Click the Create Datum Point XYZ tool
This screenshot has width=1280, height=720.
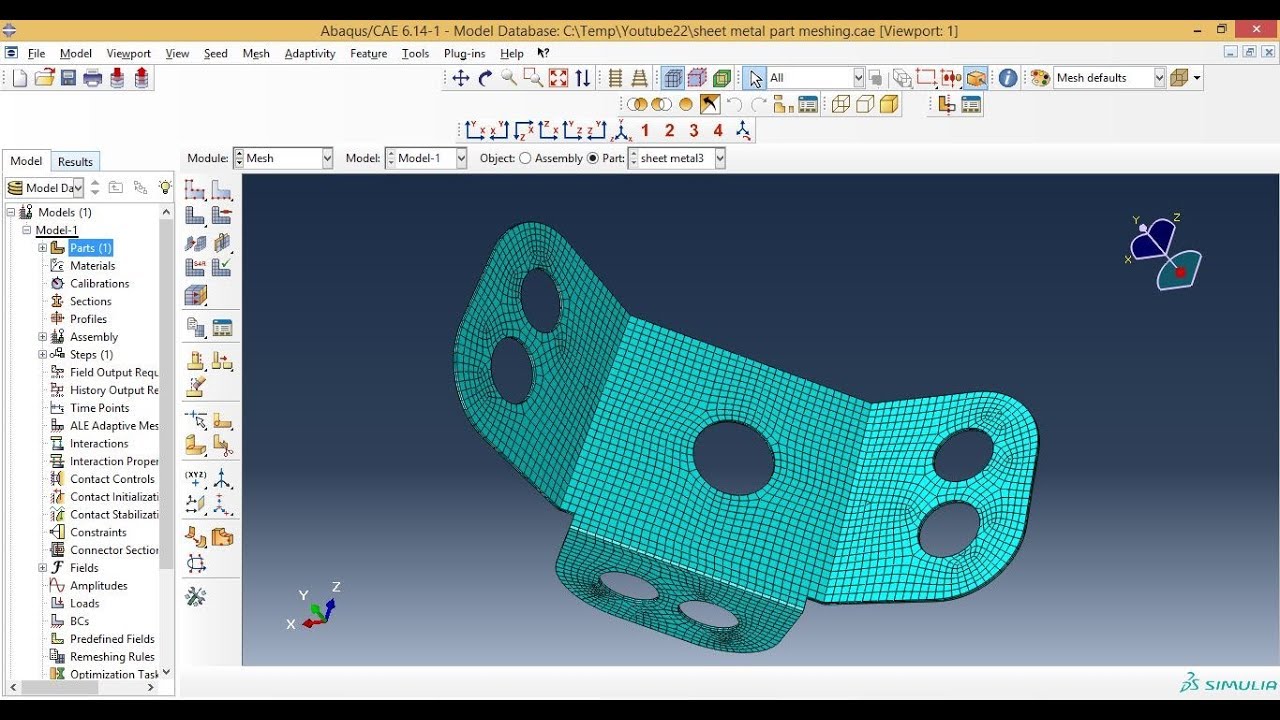(x=196, y=479)
